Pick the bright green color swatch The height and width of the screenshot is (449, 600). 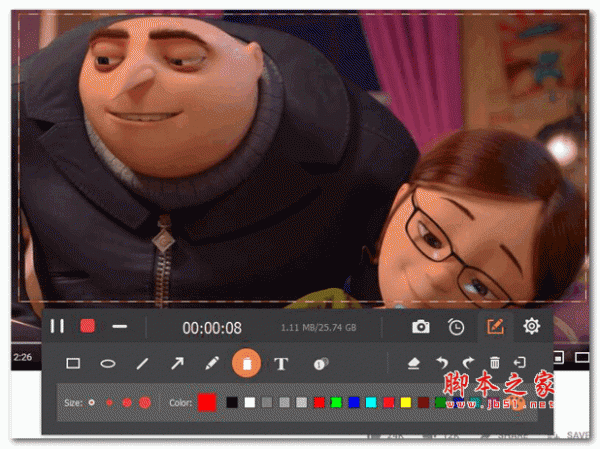[x=336, y=402]
